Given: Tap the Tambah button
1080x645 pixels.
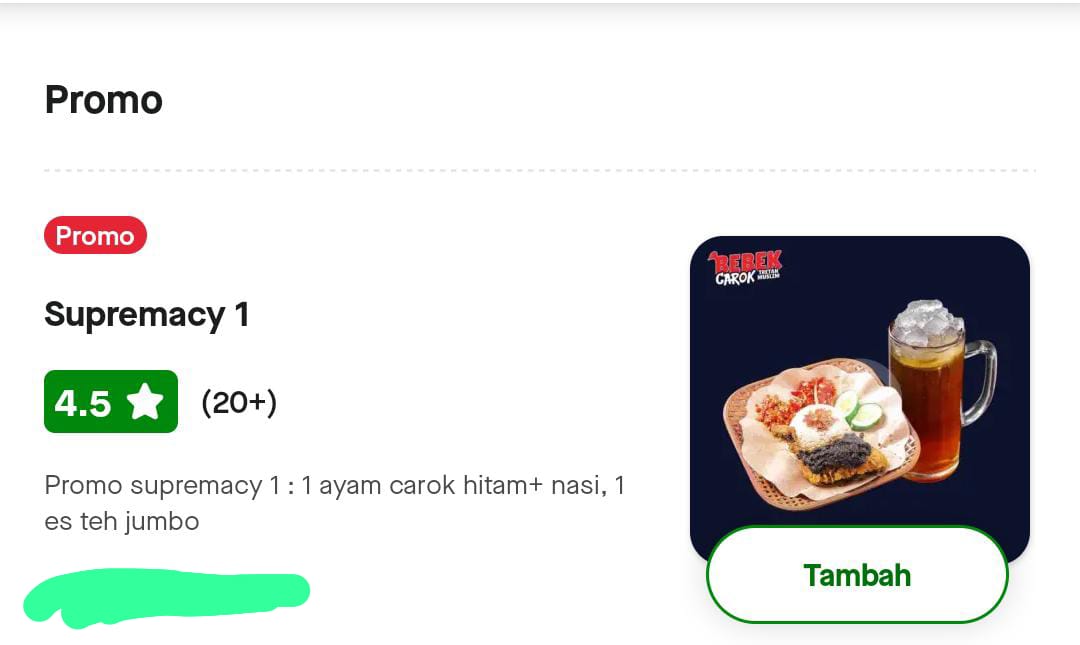Looking at the screenshot, I should pos(857,575).
